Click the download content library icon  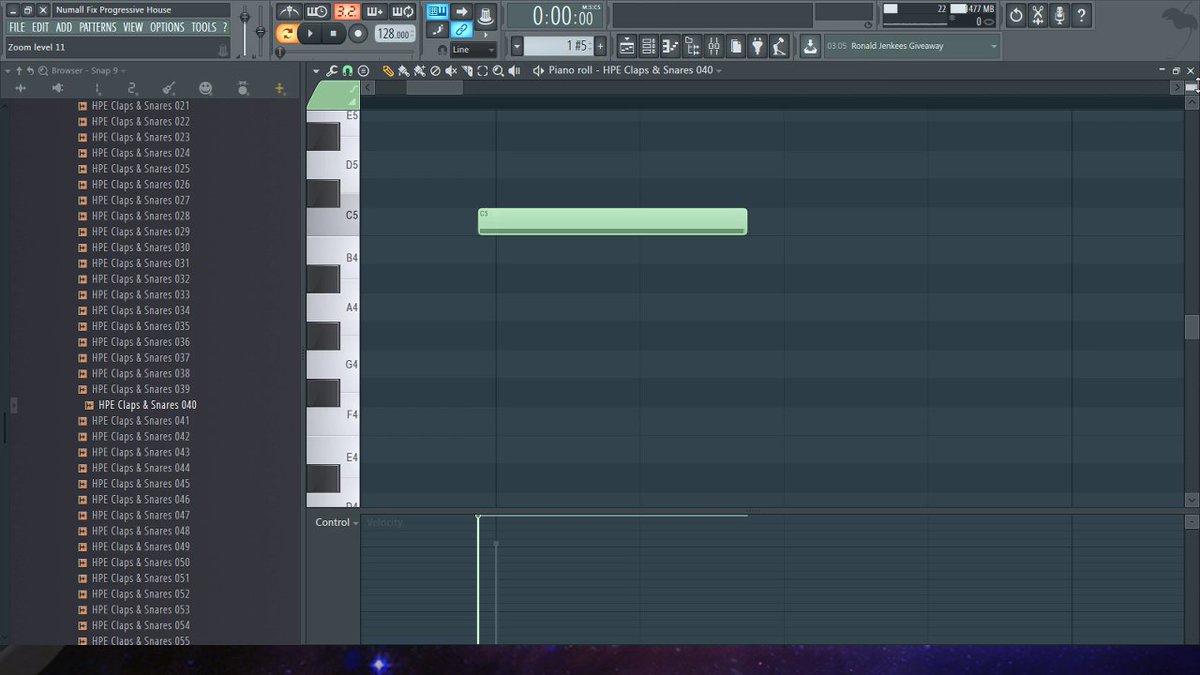click(810, 46)
